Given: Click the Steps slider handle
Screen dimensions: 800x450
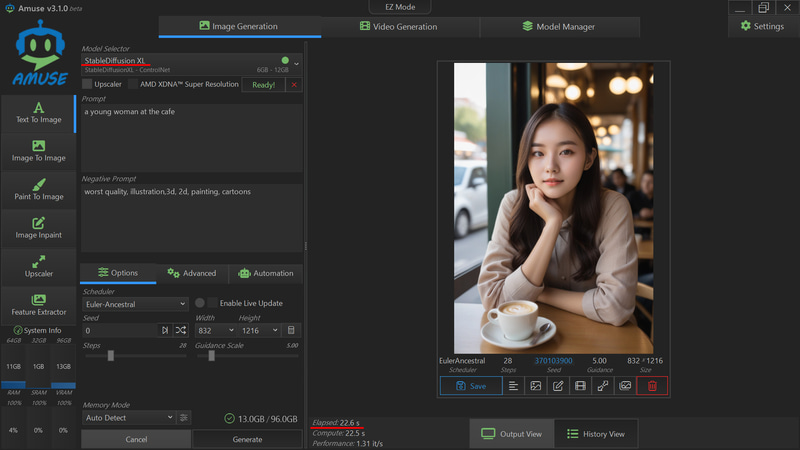Looking at the screenshot, I should click(111, 356).
